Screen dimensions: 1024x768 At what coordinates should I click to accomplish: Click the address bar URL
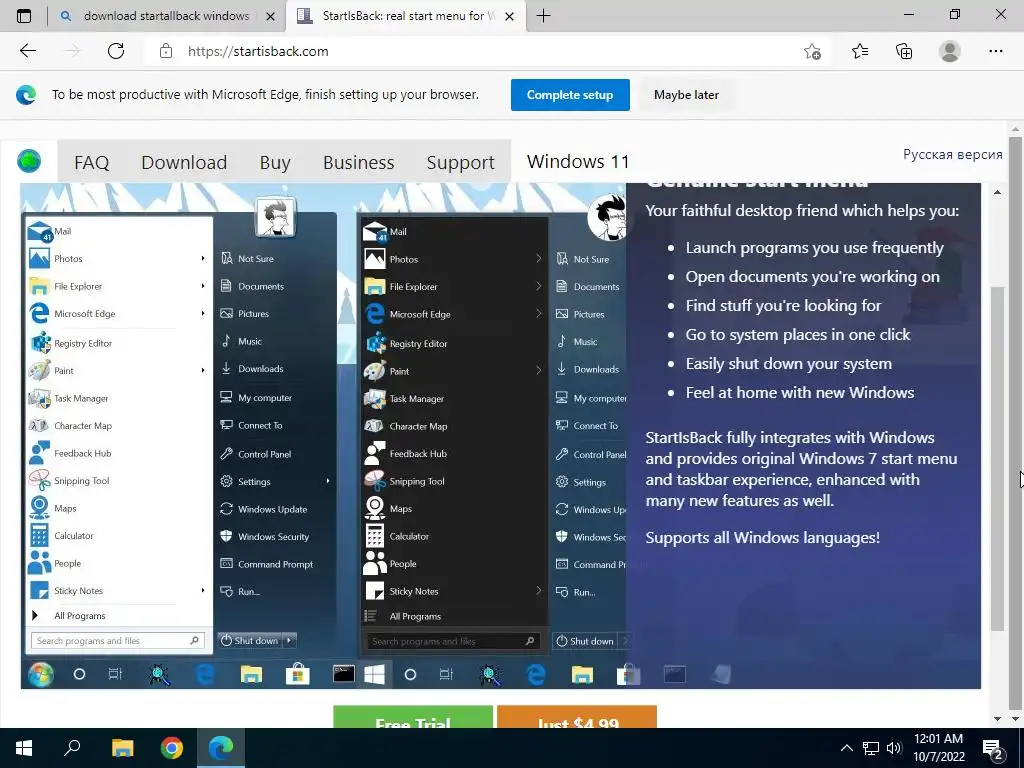(258, 51)
